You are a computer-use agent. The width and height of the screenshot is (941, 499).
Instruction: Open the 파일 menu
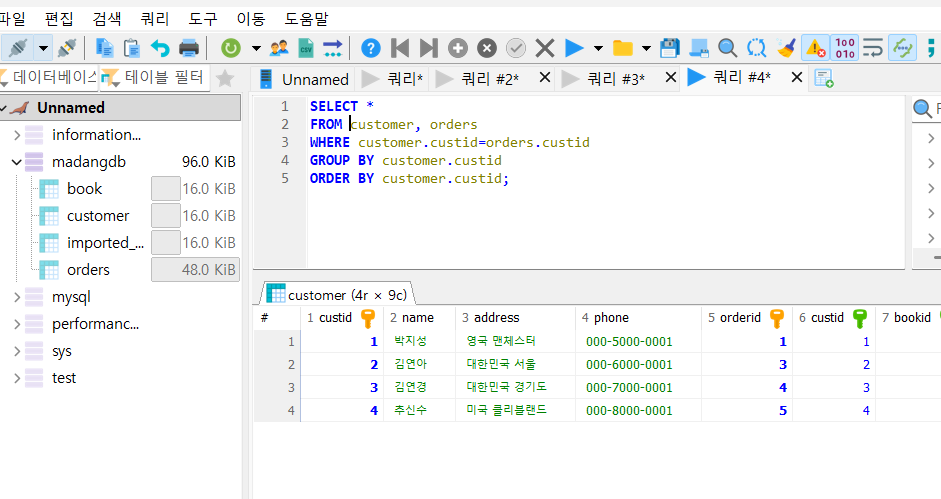(x=13, y=19)
